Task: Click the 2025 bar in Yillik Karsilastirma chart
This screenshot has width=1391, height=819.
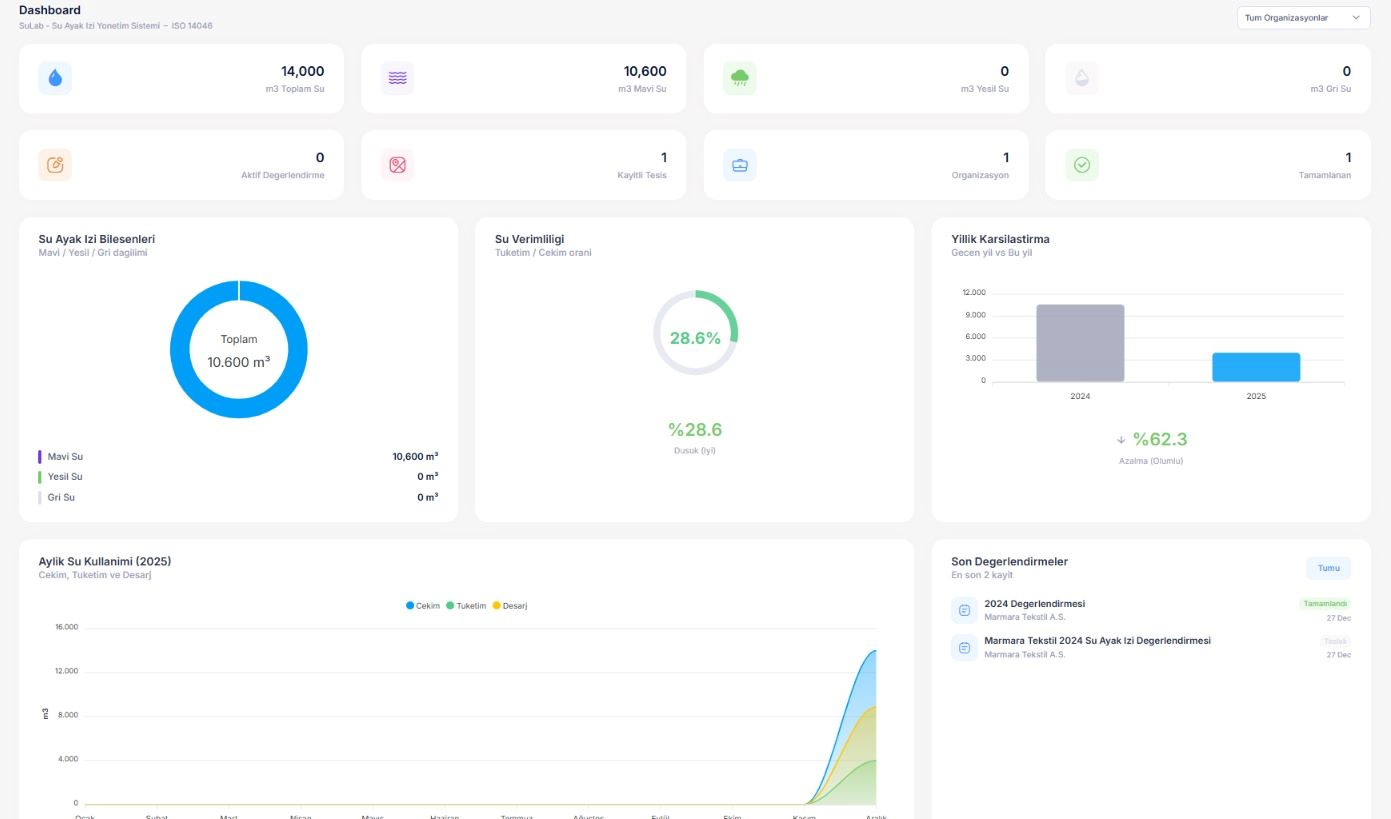Action: point(1257,367)
